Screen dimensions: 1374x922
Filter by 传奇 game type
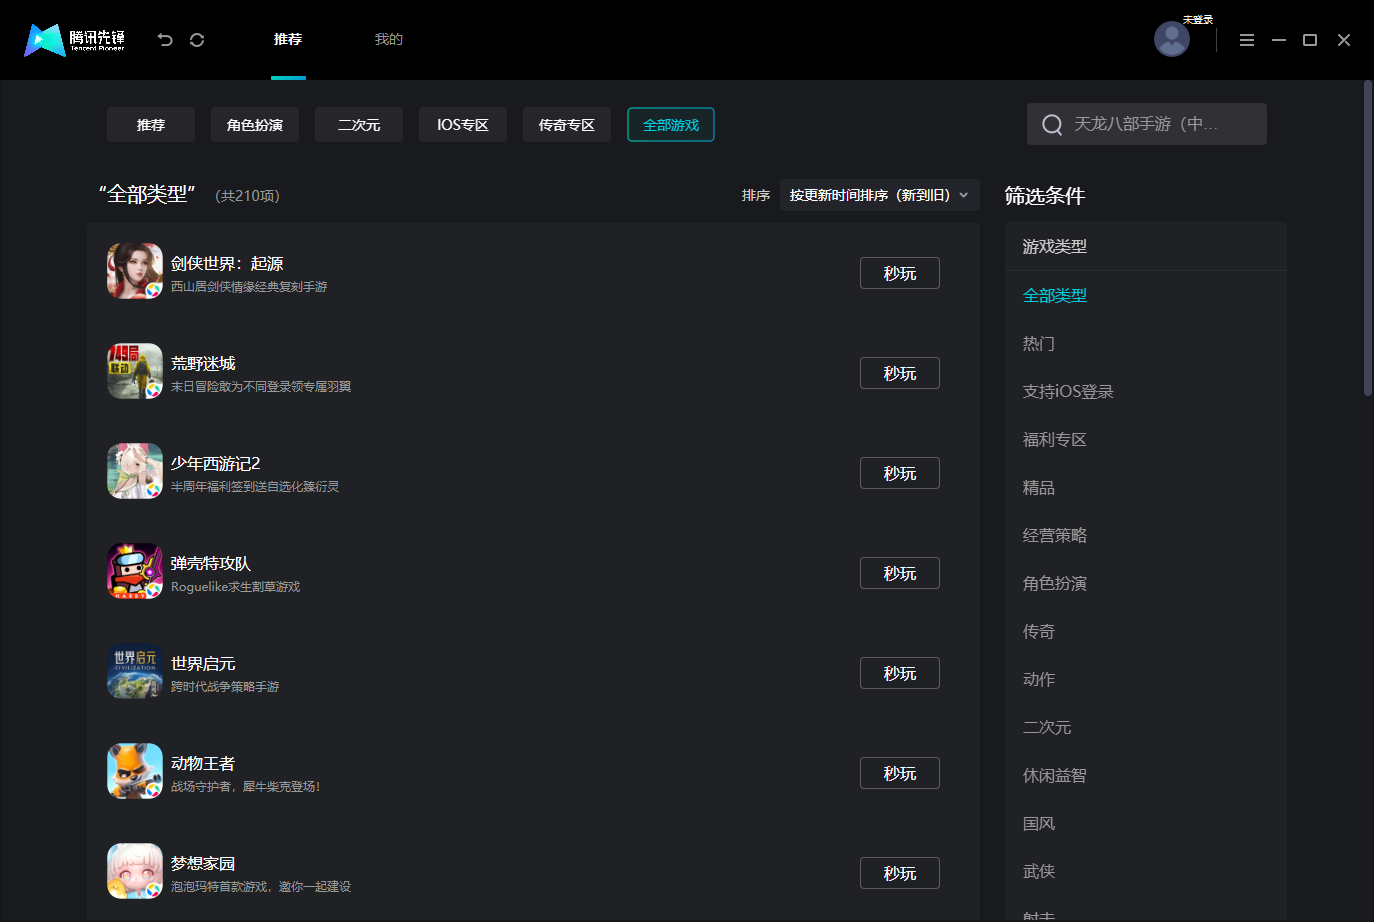pyautogui.click(x=1039, y=631)
